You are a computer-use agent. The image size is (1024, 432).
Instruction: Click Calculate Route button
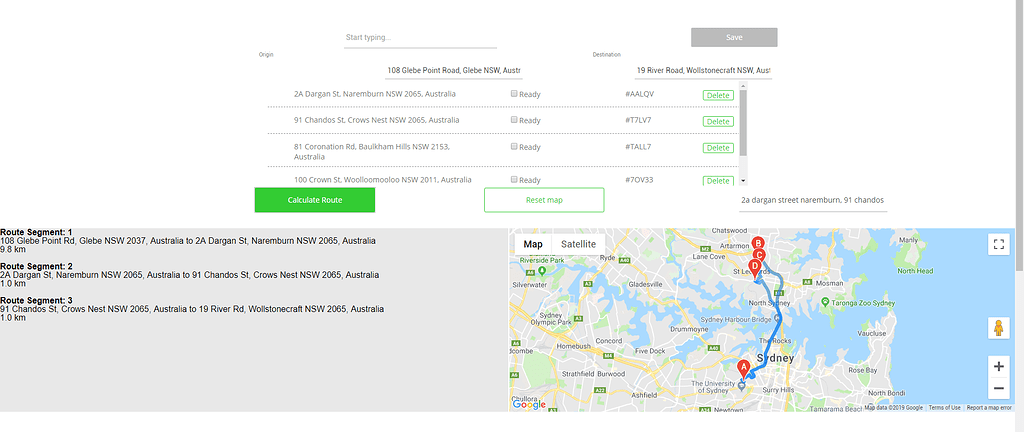pos(315,200)
